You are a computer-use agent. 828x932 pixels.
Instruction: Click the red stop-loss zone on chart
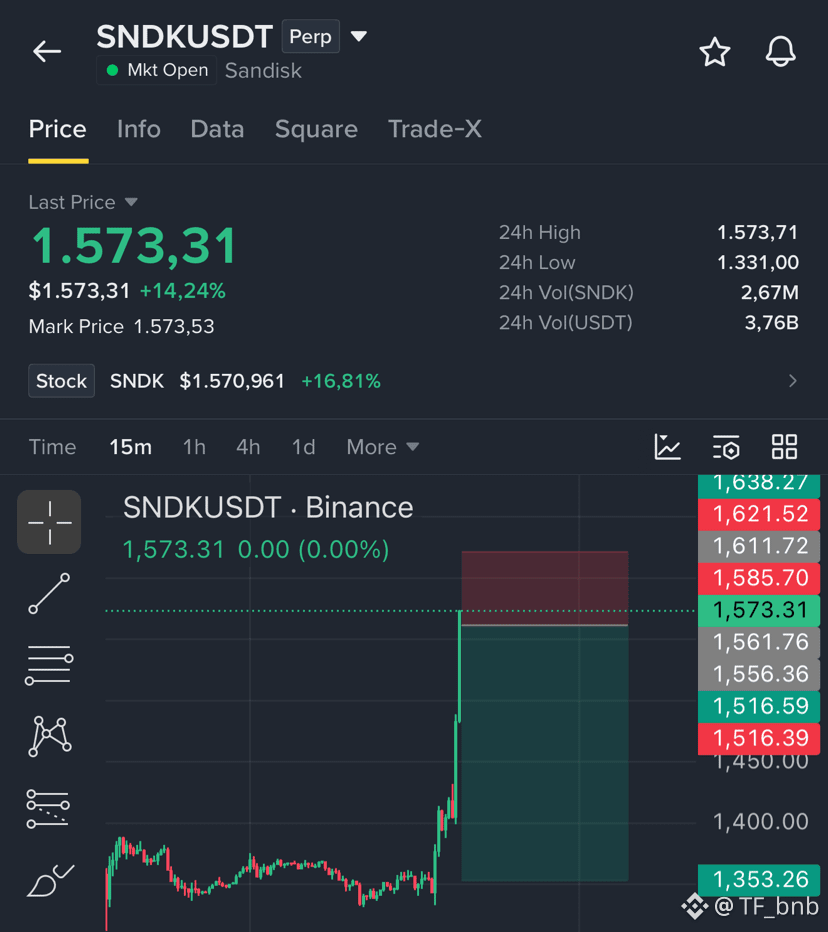[544, 587]
